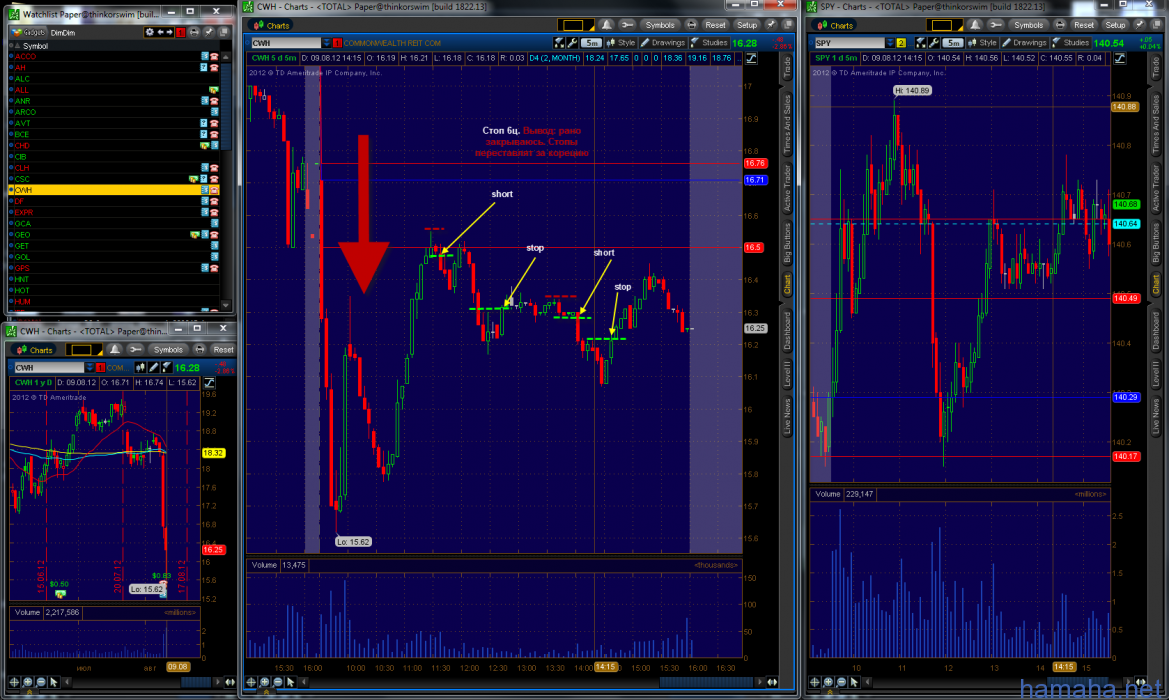Image resolution: width=1169 pixels, height=700 pixels.
Task: Open Studies menu in SPY chart
Action: (1071, 43)
